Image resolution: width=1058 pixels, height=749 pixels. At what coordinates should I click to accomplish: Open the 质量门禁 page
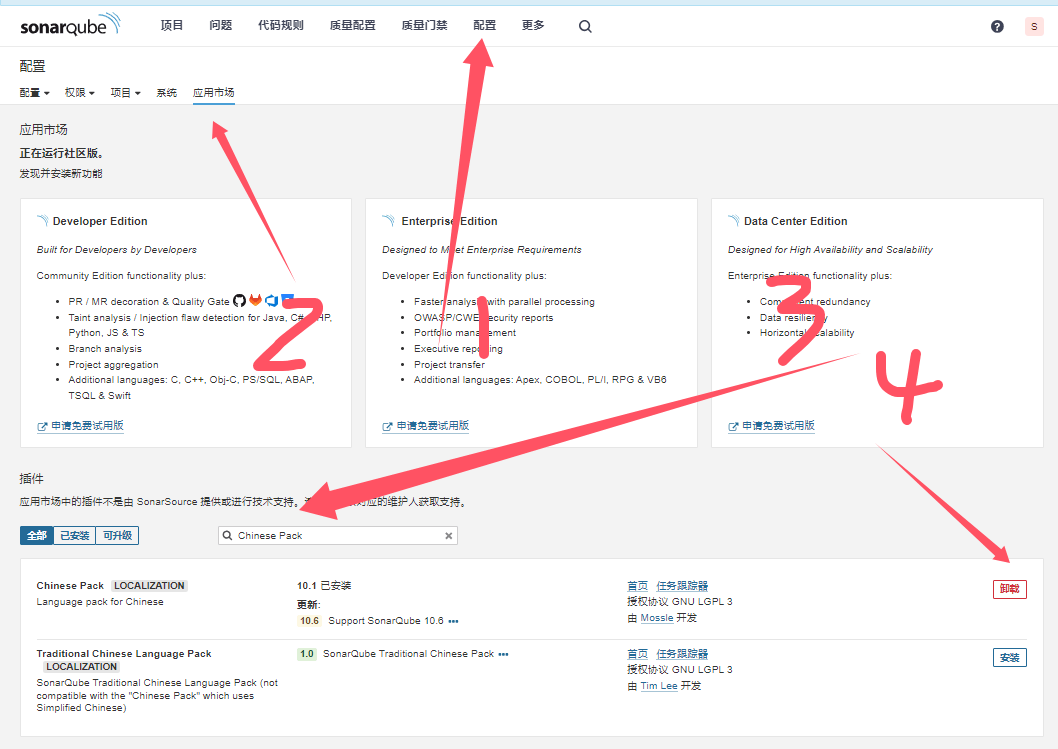[x=424, y=26]
